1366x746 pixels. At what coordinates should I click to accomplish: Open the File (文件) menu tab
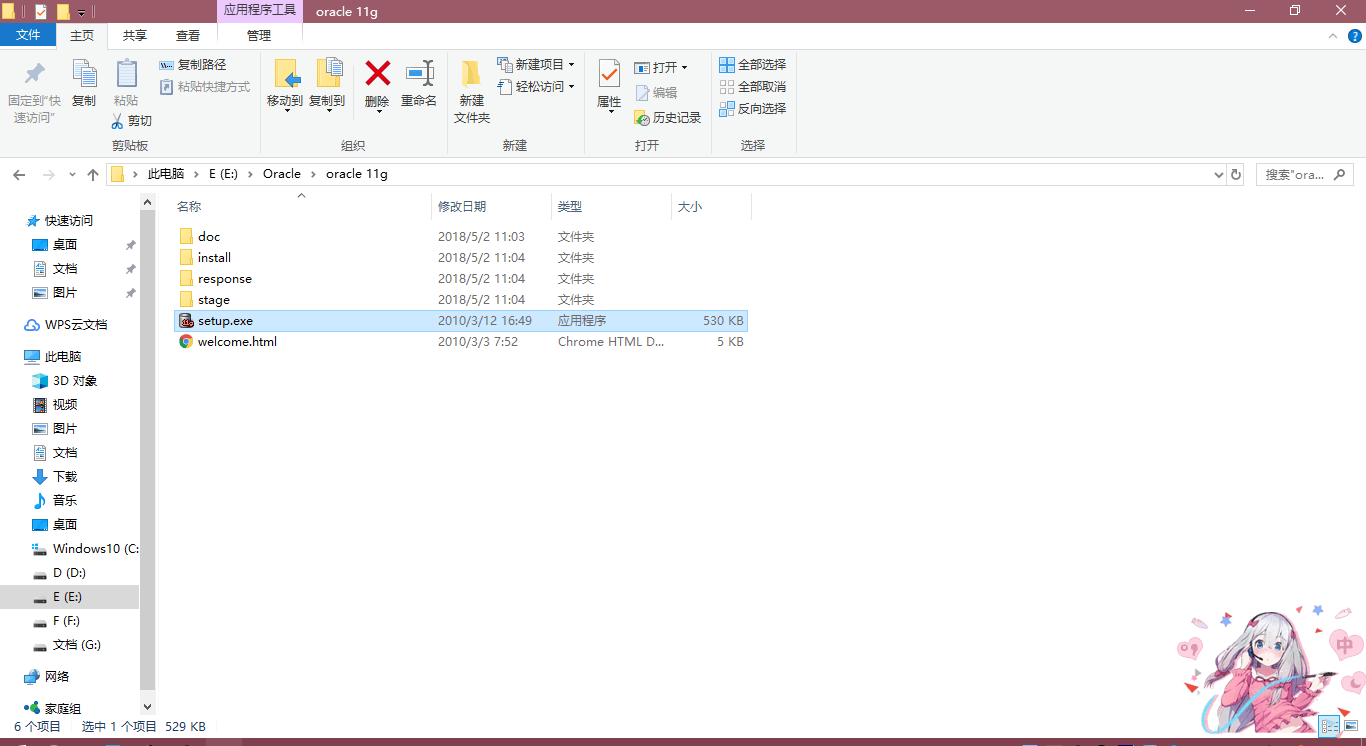pos(28,35)
